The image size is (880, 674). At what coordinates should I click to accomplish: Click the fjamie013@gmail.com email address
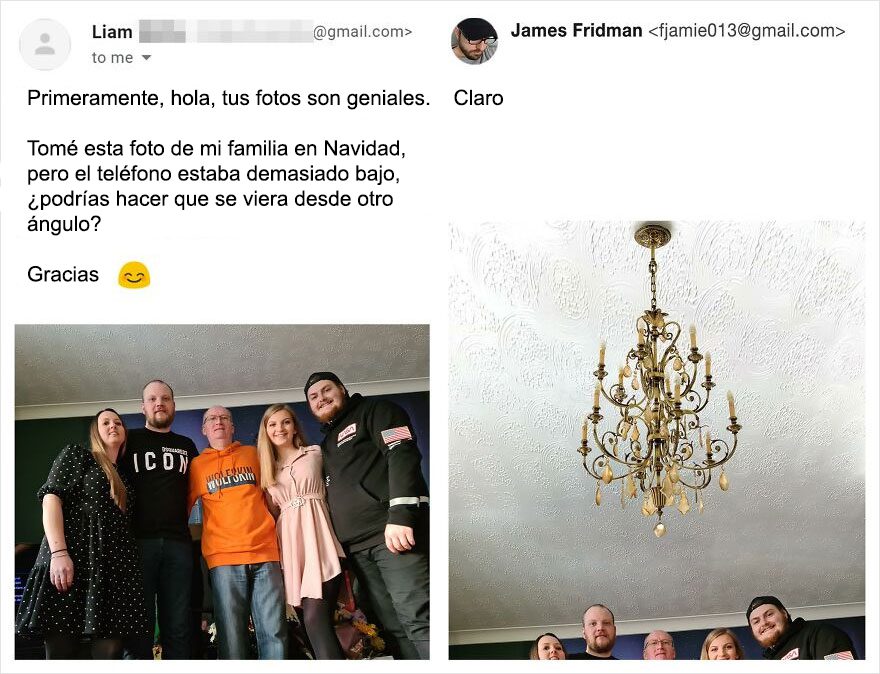(x=746, y=31)
